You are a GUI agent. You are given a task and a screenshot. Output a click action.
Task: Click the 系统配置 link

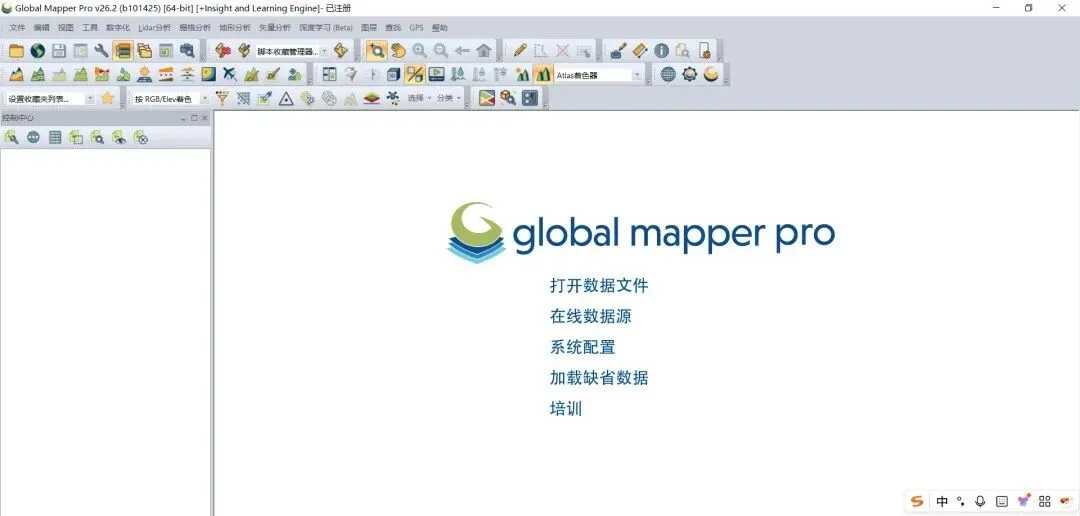[582, 347]
